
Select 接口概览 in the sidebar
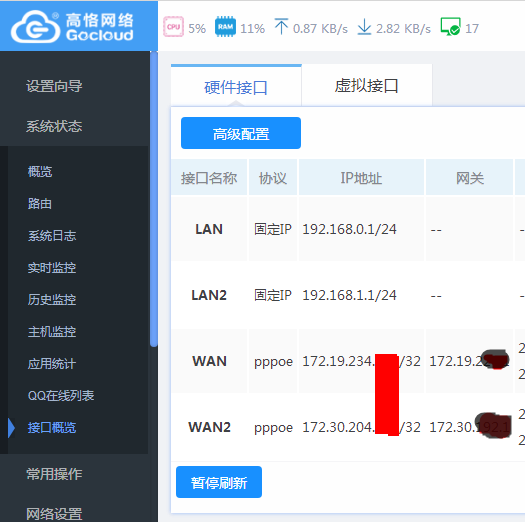52,428
